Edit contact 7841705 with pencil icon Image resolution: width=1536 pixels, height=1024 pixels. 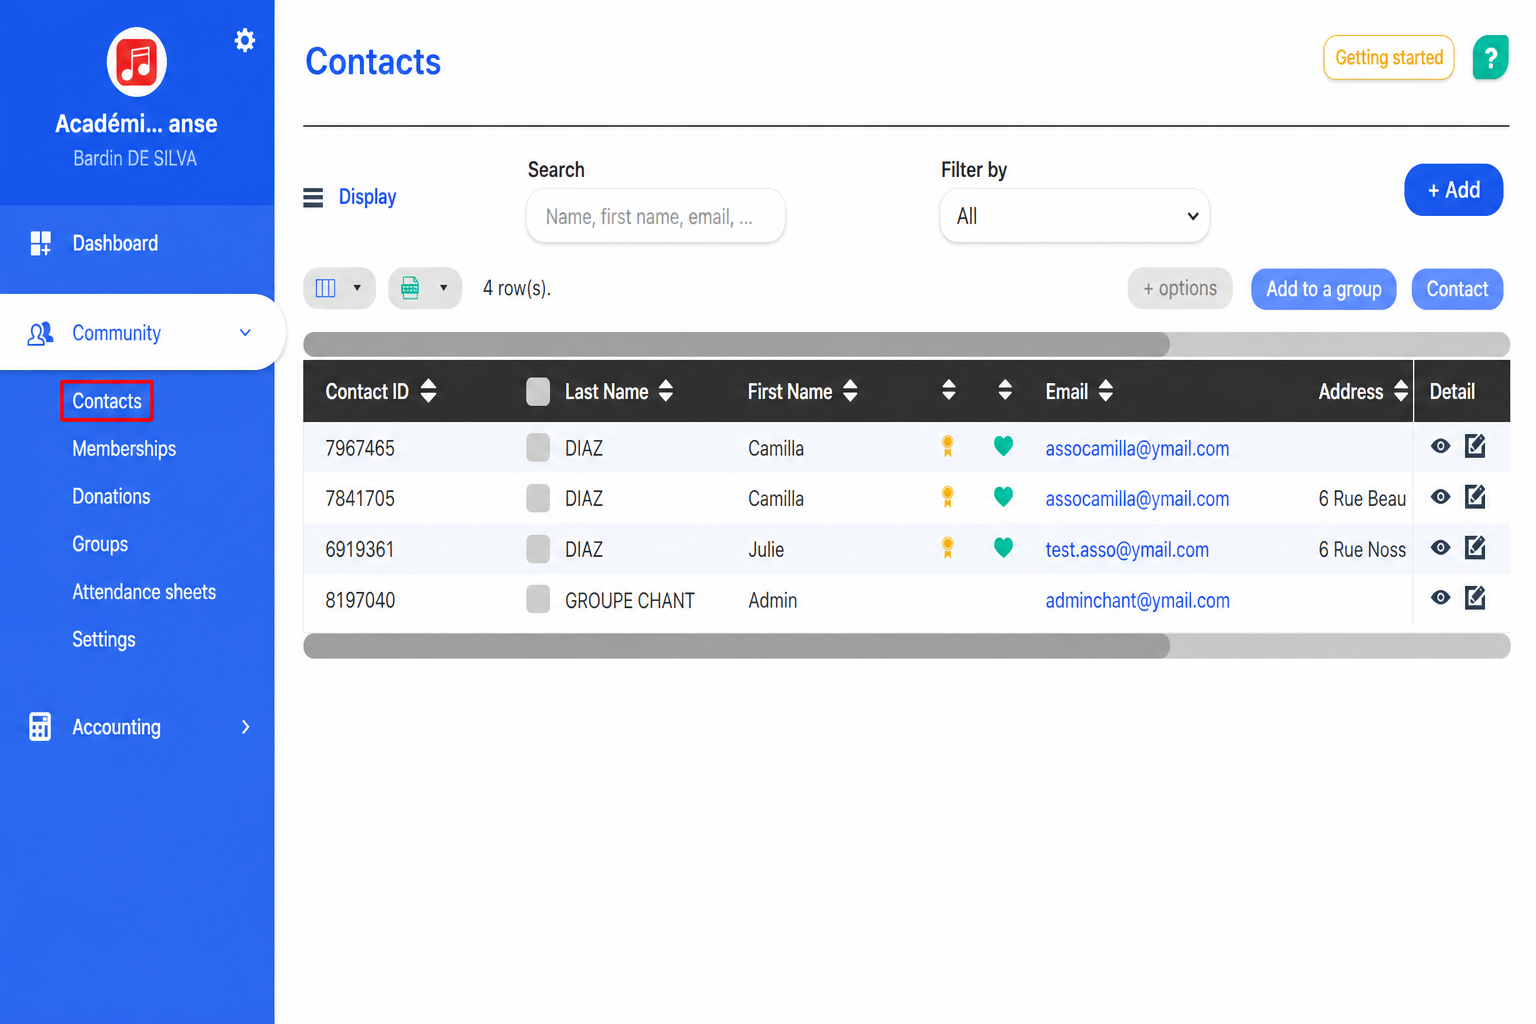click(x=1475, y=496)
